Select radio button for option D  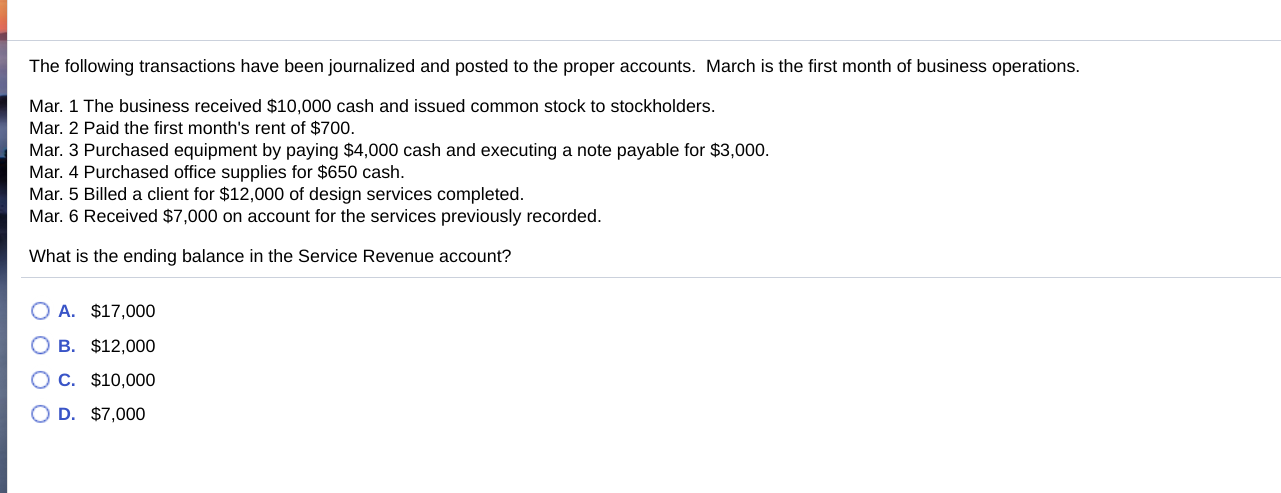40,414
